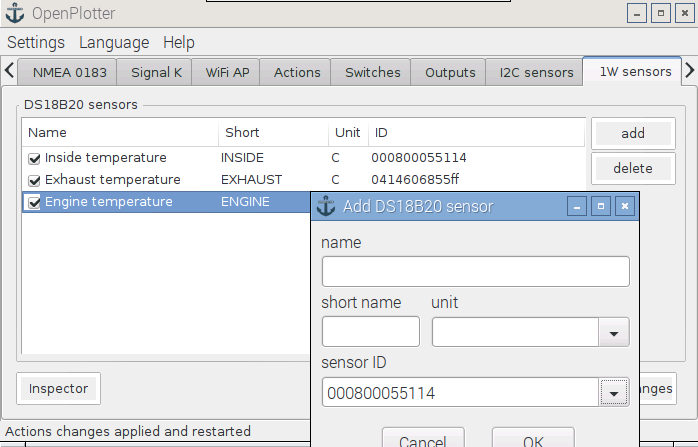The width and height of the screenshot is (698, 447).
Task: Click the ENGINE short name cell
Action: [245, 202]
